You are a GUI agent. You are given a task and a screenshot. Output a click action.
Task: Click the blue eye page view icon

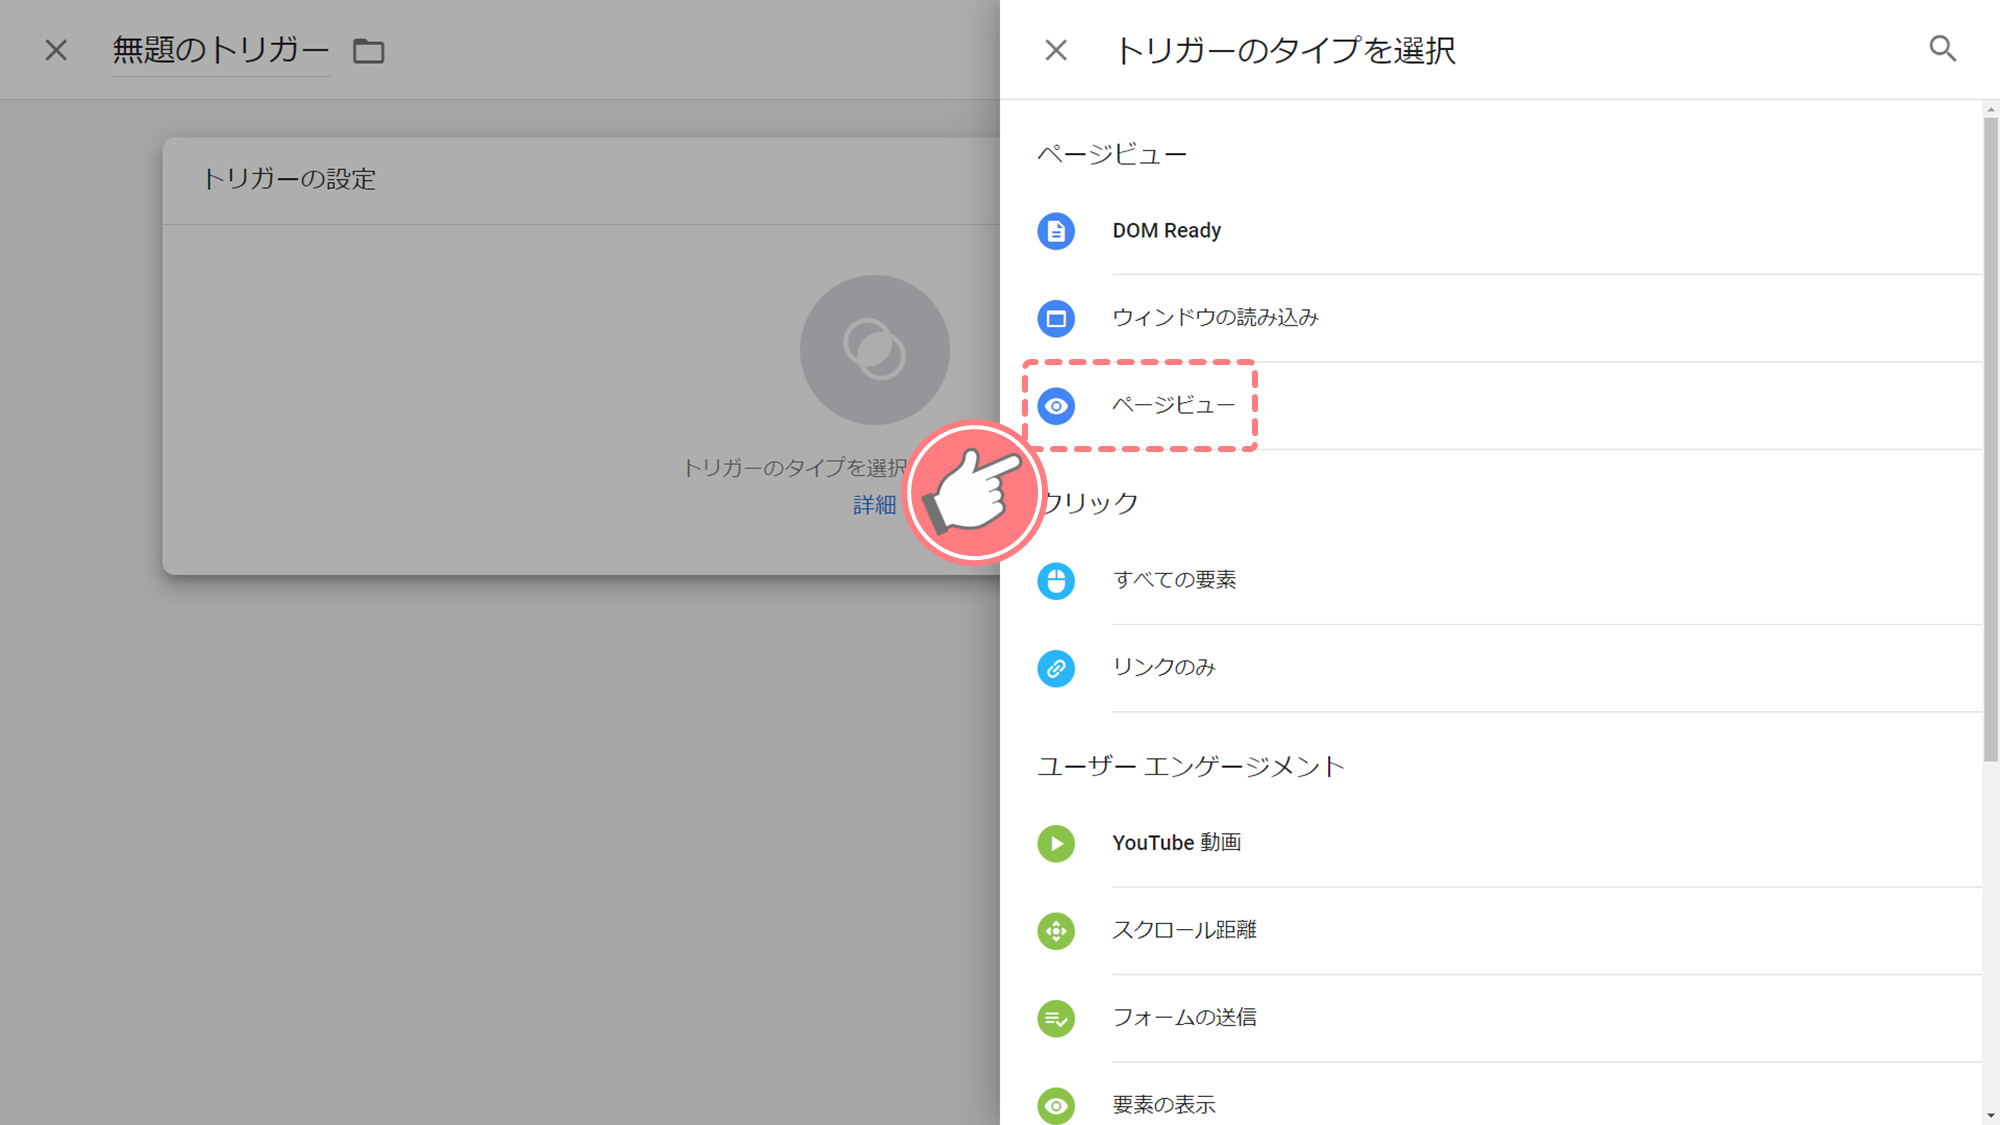pos(1056,406)
